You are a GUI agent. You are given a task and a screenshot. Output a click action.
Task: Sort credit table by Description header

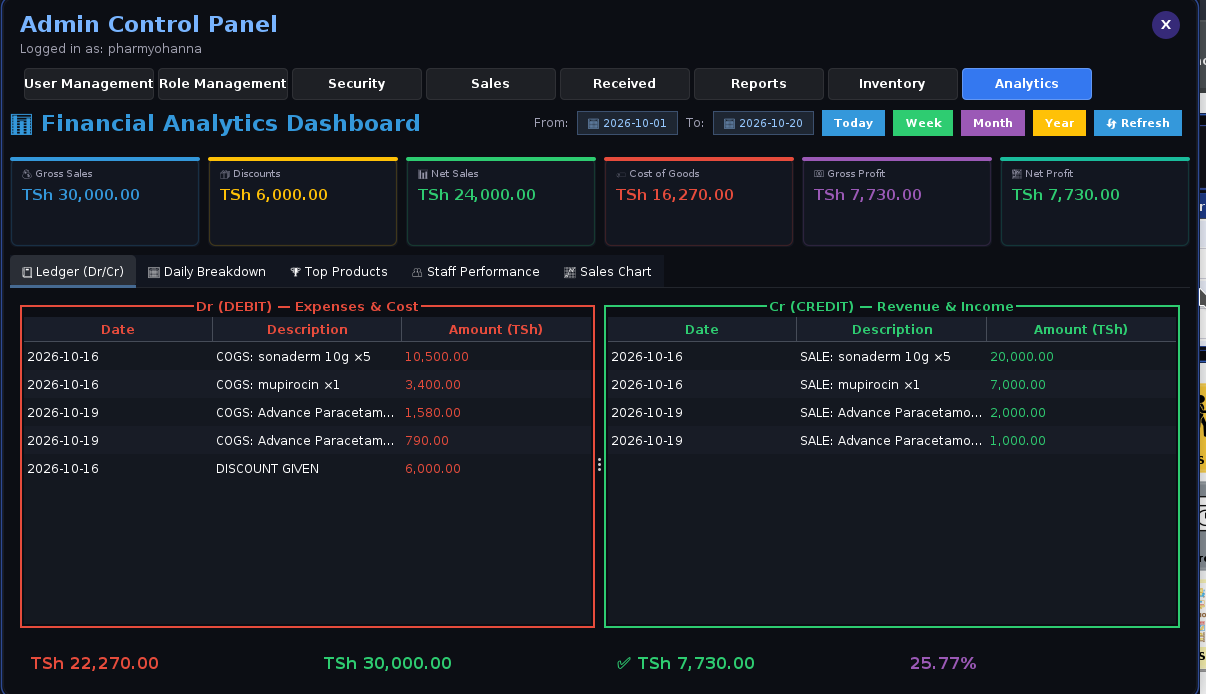pos(892,329)
